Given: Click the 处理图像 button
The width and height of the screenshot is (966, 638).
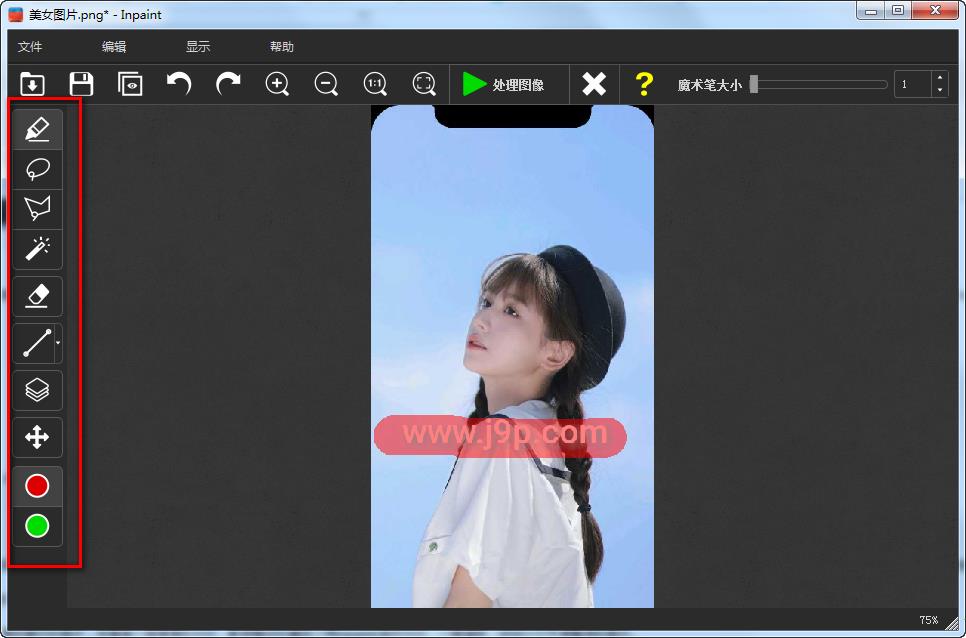Looking at the screenshot, I should click(504, 84).
